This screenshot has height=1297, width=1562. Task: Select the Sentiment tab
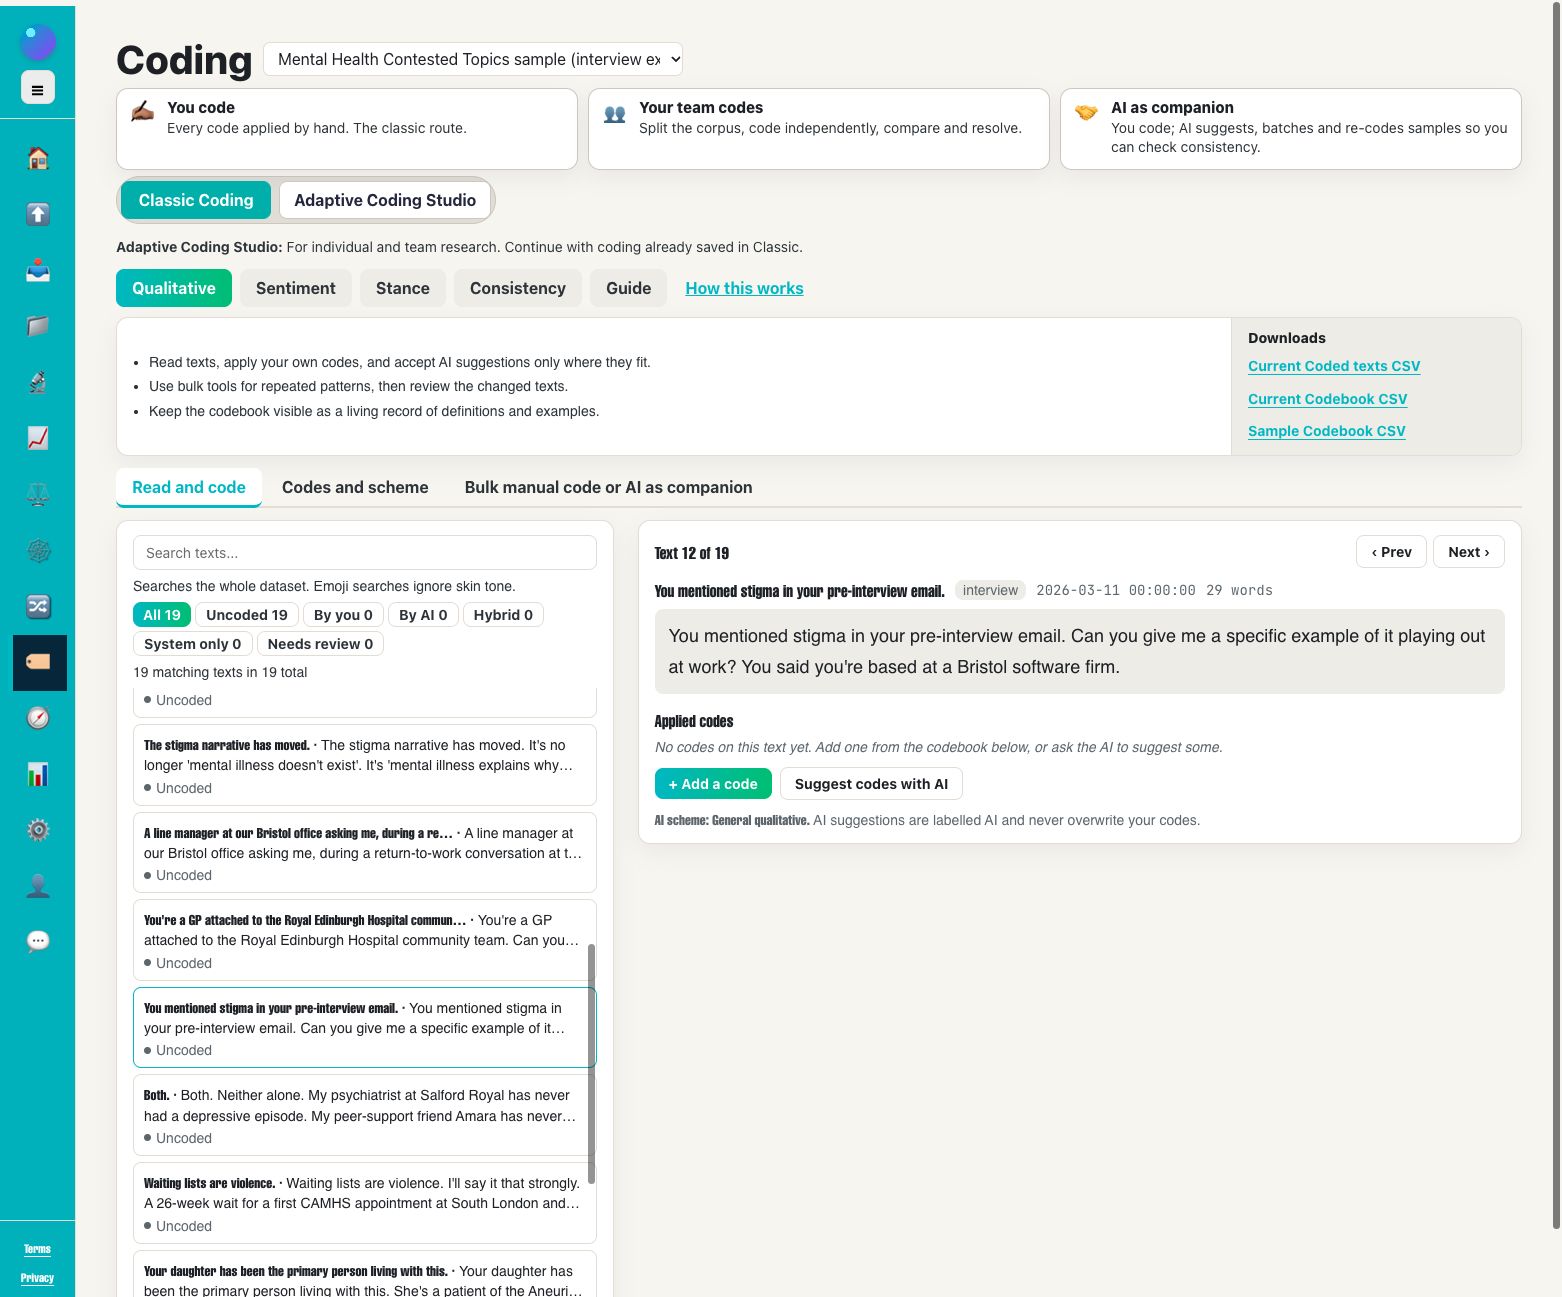click(x=296, y=288)
